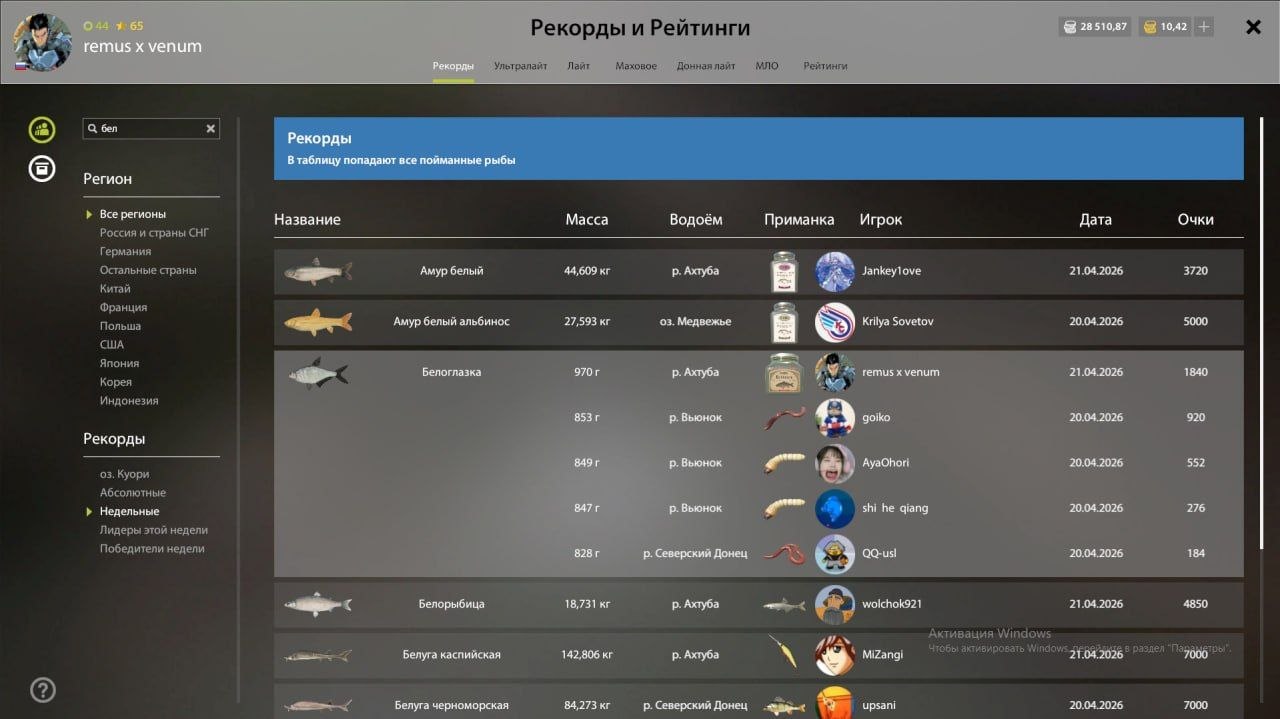1280x719 pixels.
Task: Click the Дата column header
Action: click(1096, 220)
